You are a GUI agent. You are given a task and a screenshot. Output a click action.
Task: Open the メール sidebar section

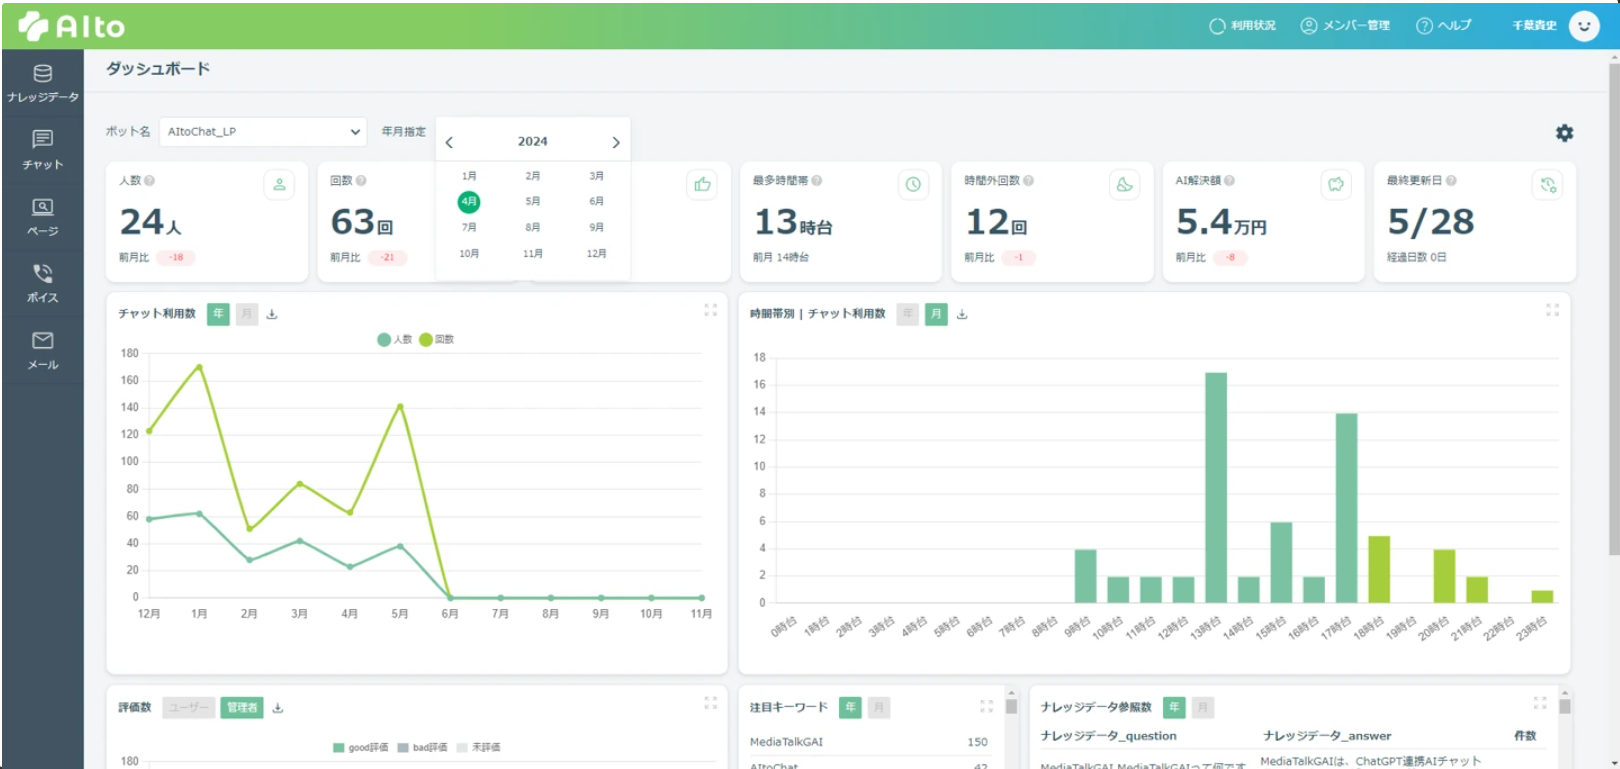point(42,351)
